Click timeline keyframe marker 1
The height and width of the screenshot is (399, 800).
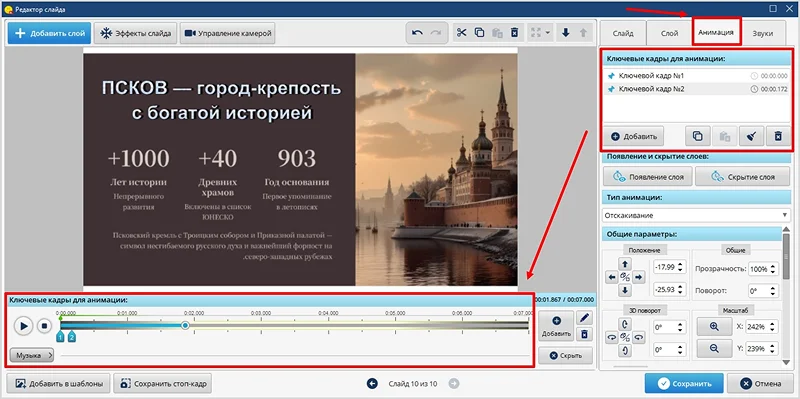[x=60, y=336]
